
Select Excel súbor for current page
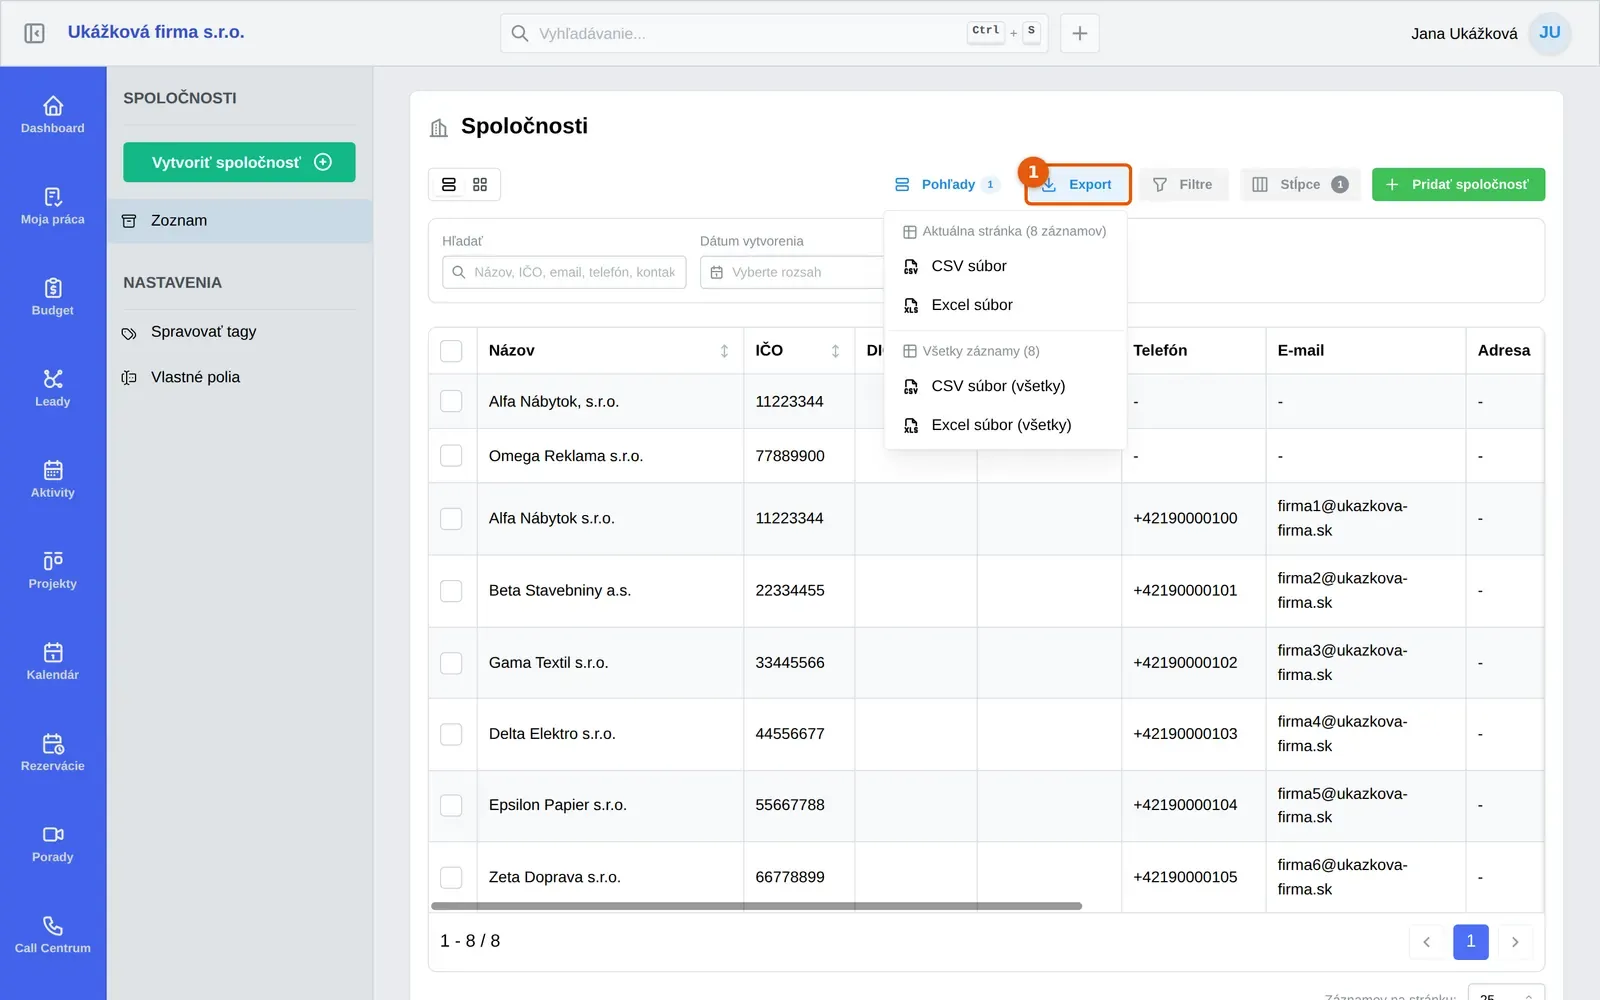tap(1006, 305)
